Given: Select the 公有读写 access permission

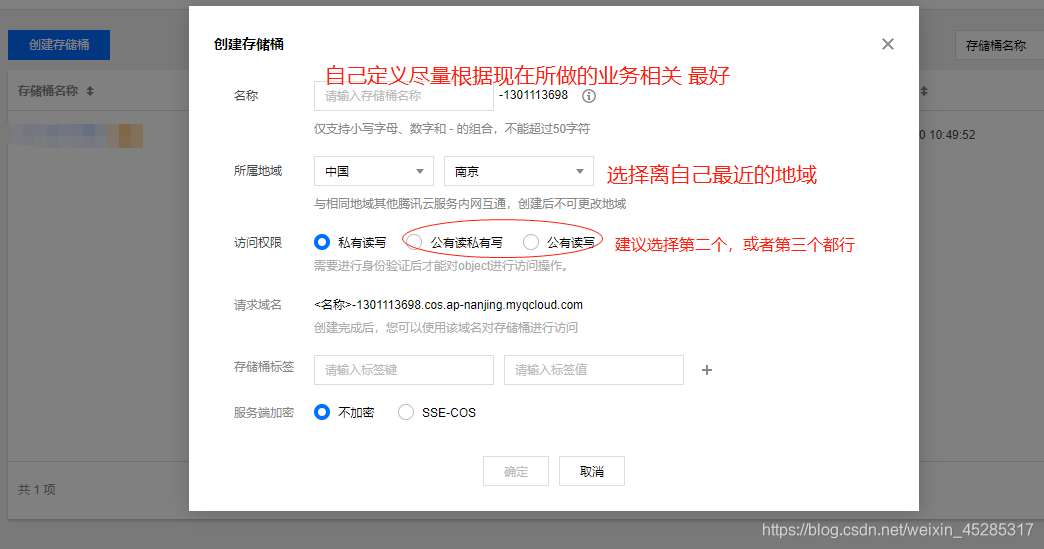Looking at the screenshot, I should (x=531, y=242).
